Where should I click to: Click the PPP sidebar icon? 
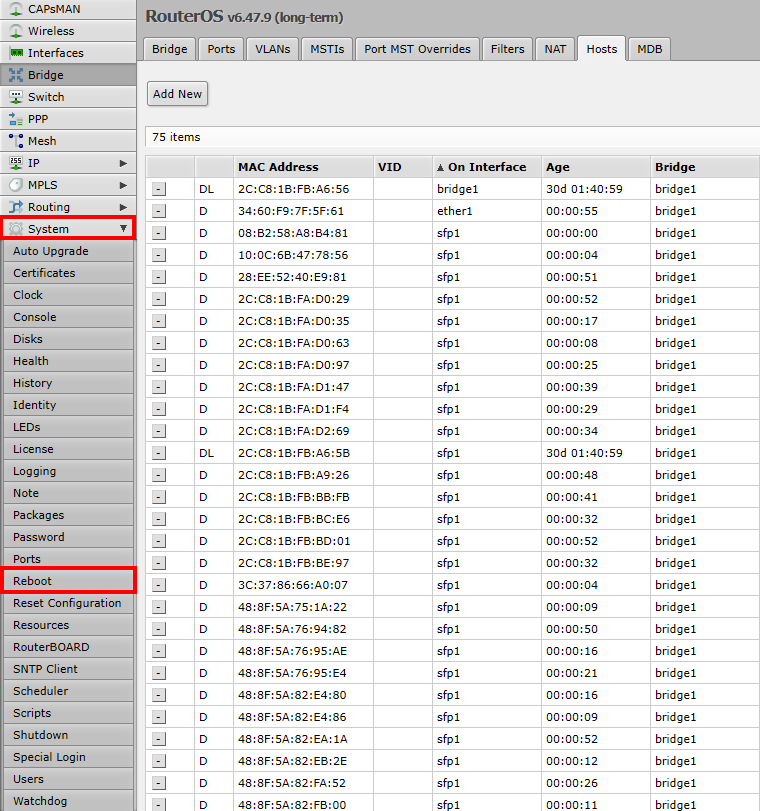[16, 119]
